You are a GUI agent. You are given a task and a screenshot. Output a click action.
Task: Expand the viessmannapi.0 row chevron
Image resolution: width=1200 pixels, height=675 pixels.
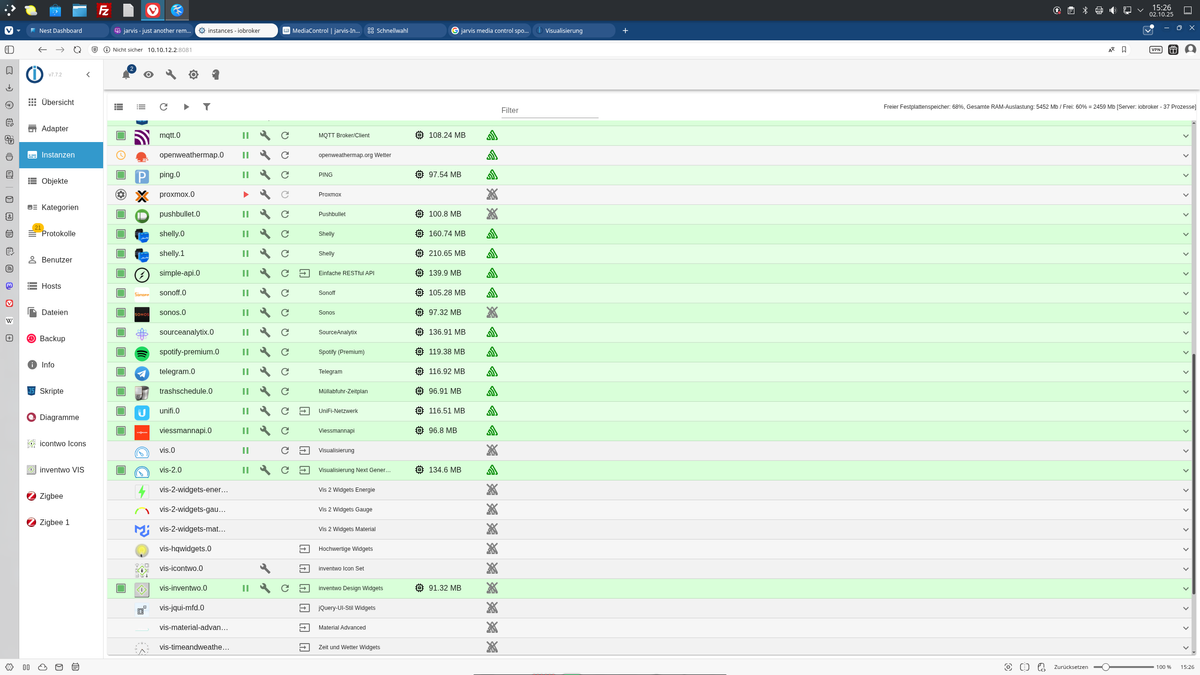coord(1186,431)
